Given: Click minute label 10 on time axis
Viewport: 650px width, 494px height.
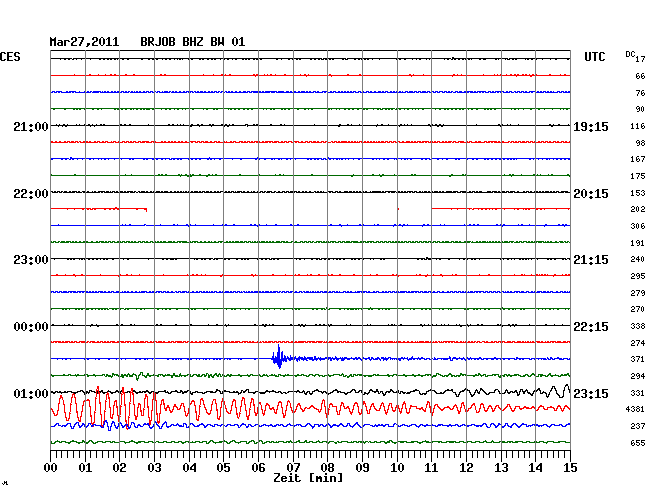Looking at the screenshot, I should (397, 468).
